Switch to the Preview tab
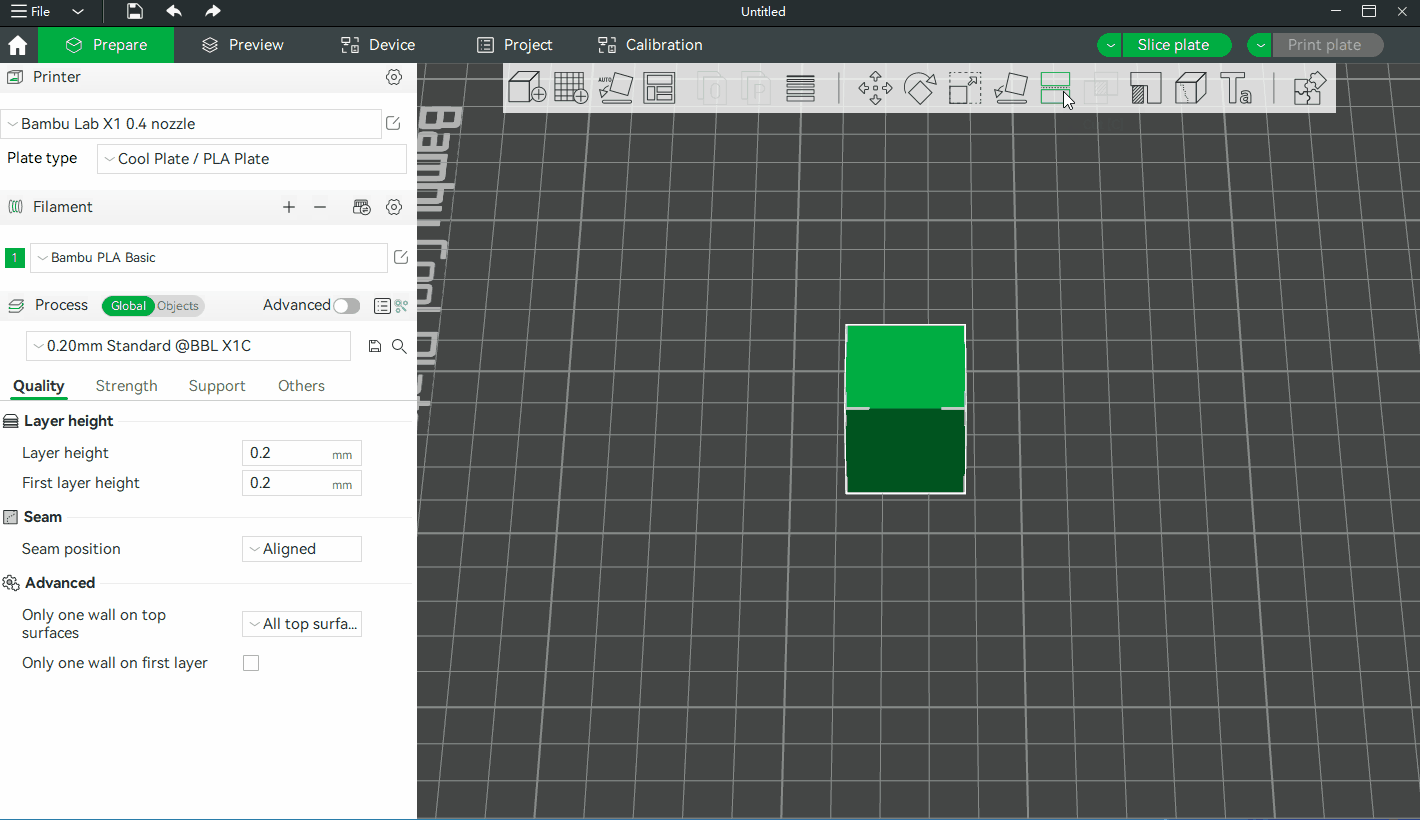The width and height of the screenshot is (1420, 820). pos(243,45)
